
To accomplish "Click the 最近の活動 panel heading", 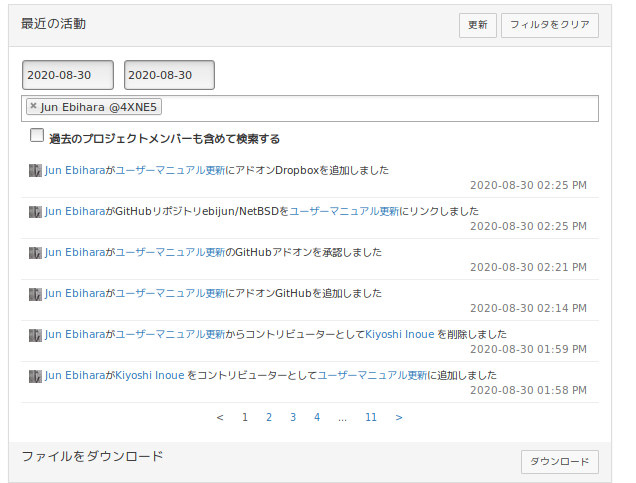I will coord(54,24).
